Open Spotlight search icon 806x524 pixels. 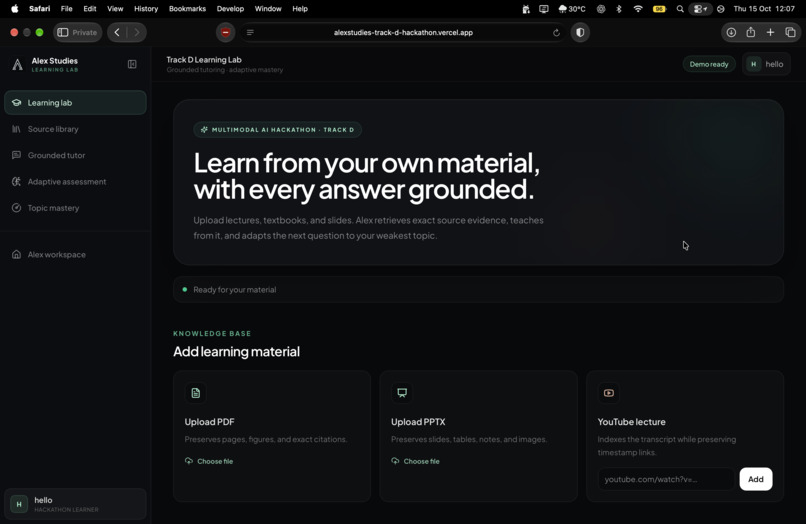coord(680,9)
